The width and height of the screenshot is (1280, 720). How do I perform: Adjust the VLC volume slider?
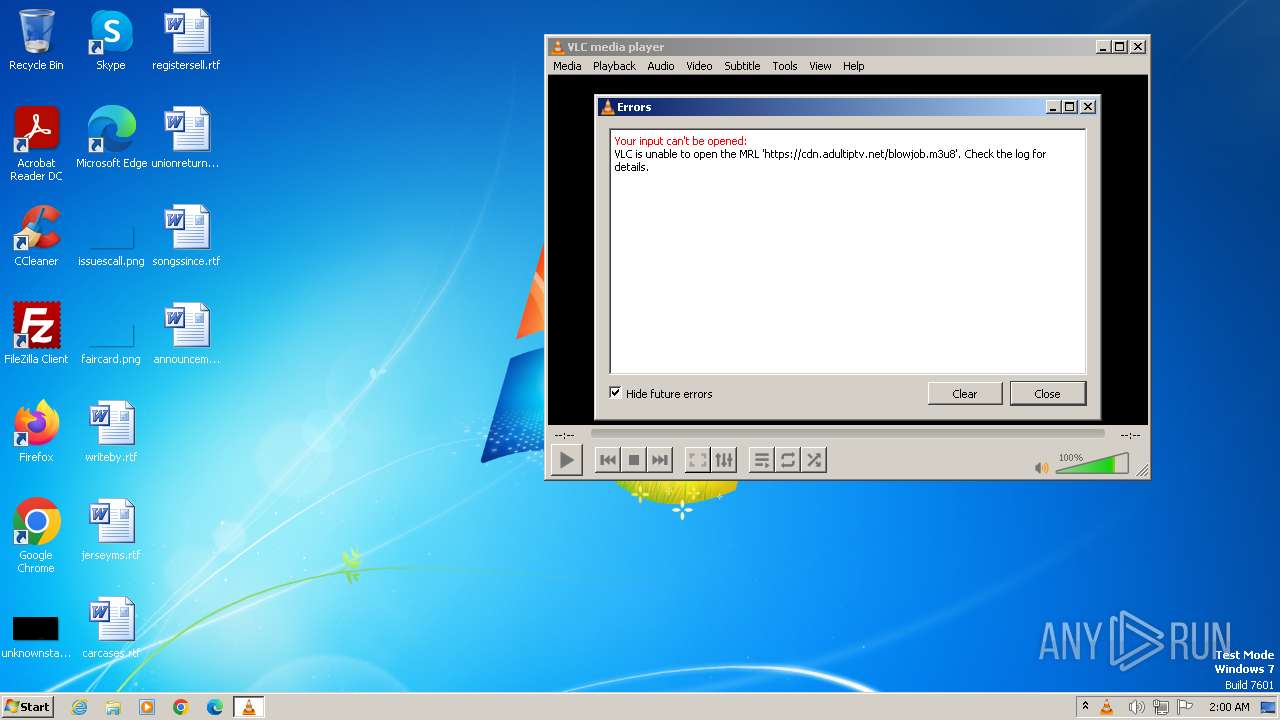click(x=1092, y=464)
